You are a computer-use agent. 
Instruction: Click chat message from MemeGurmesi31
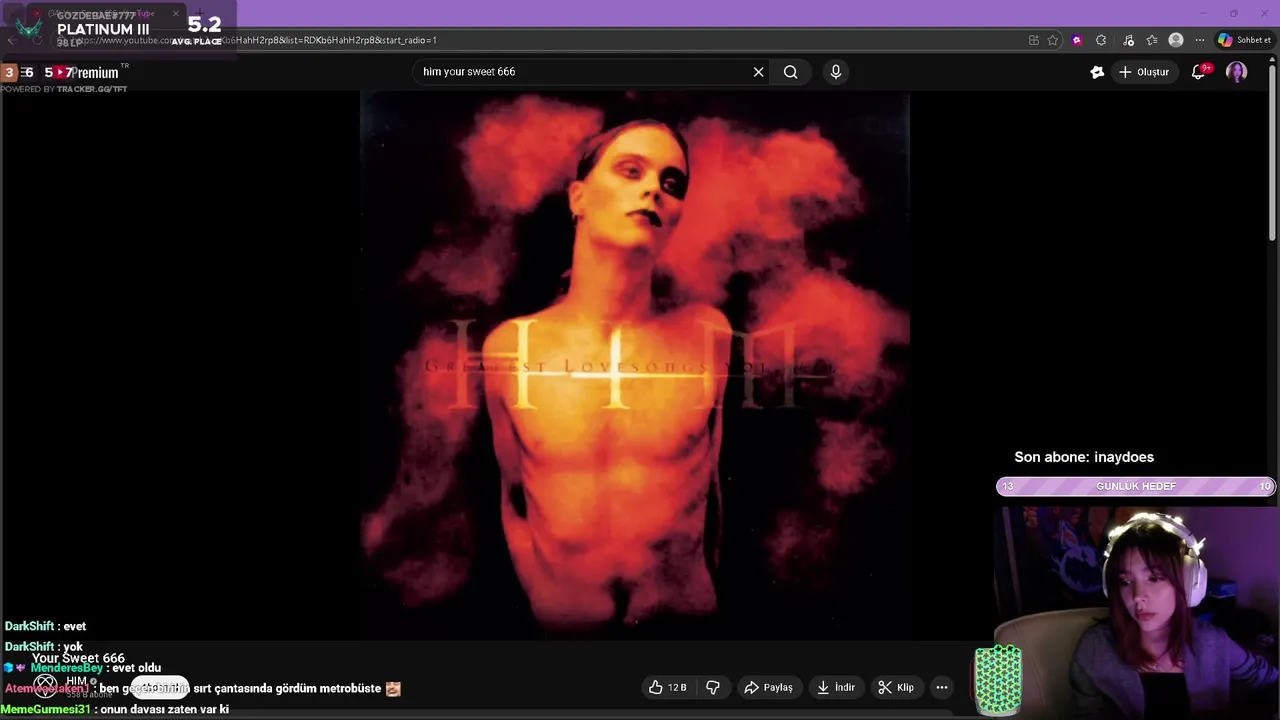point(115,709)
